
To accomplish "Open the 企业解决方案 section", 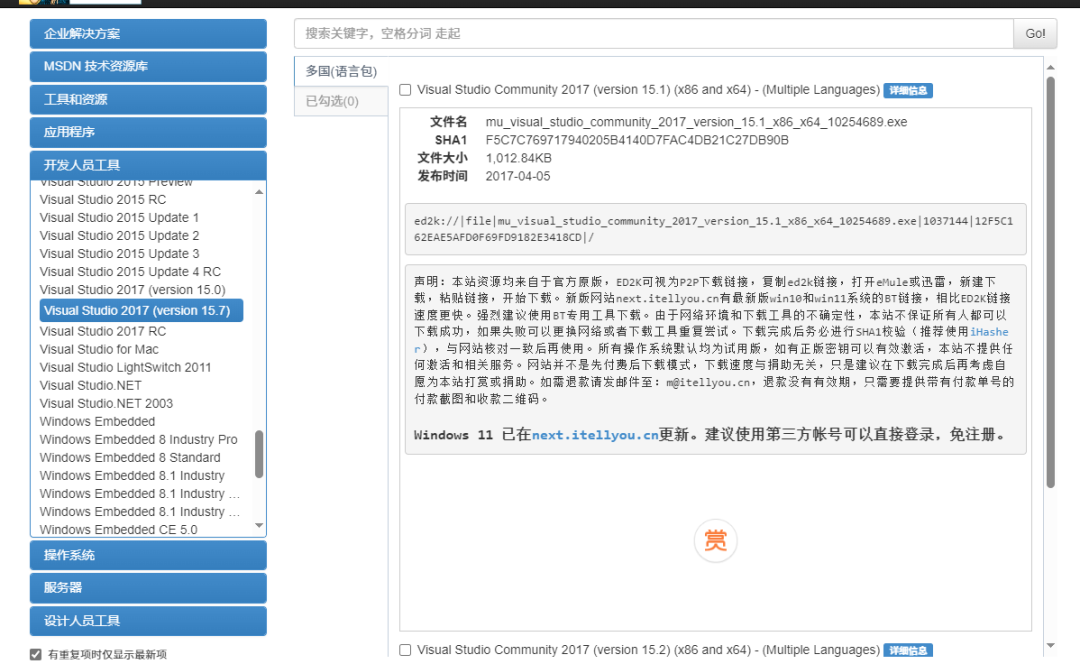I will (147, 33).
